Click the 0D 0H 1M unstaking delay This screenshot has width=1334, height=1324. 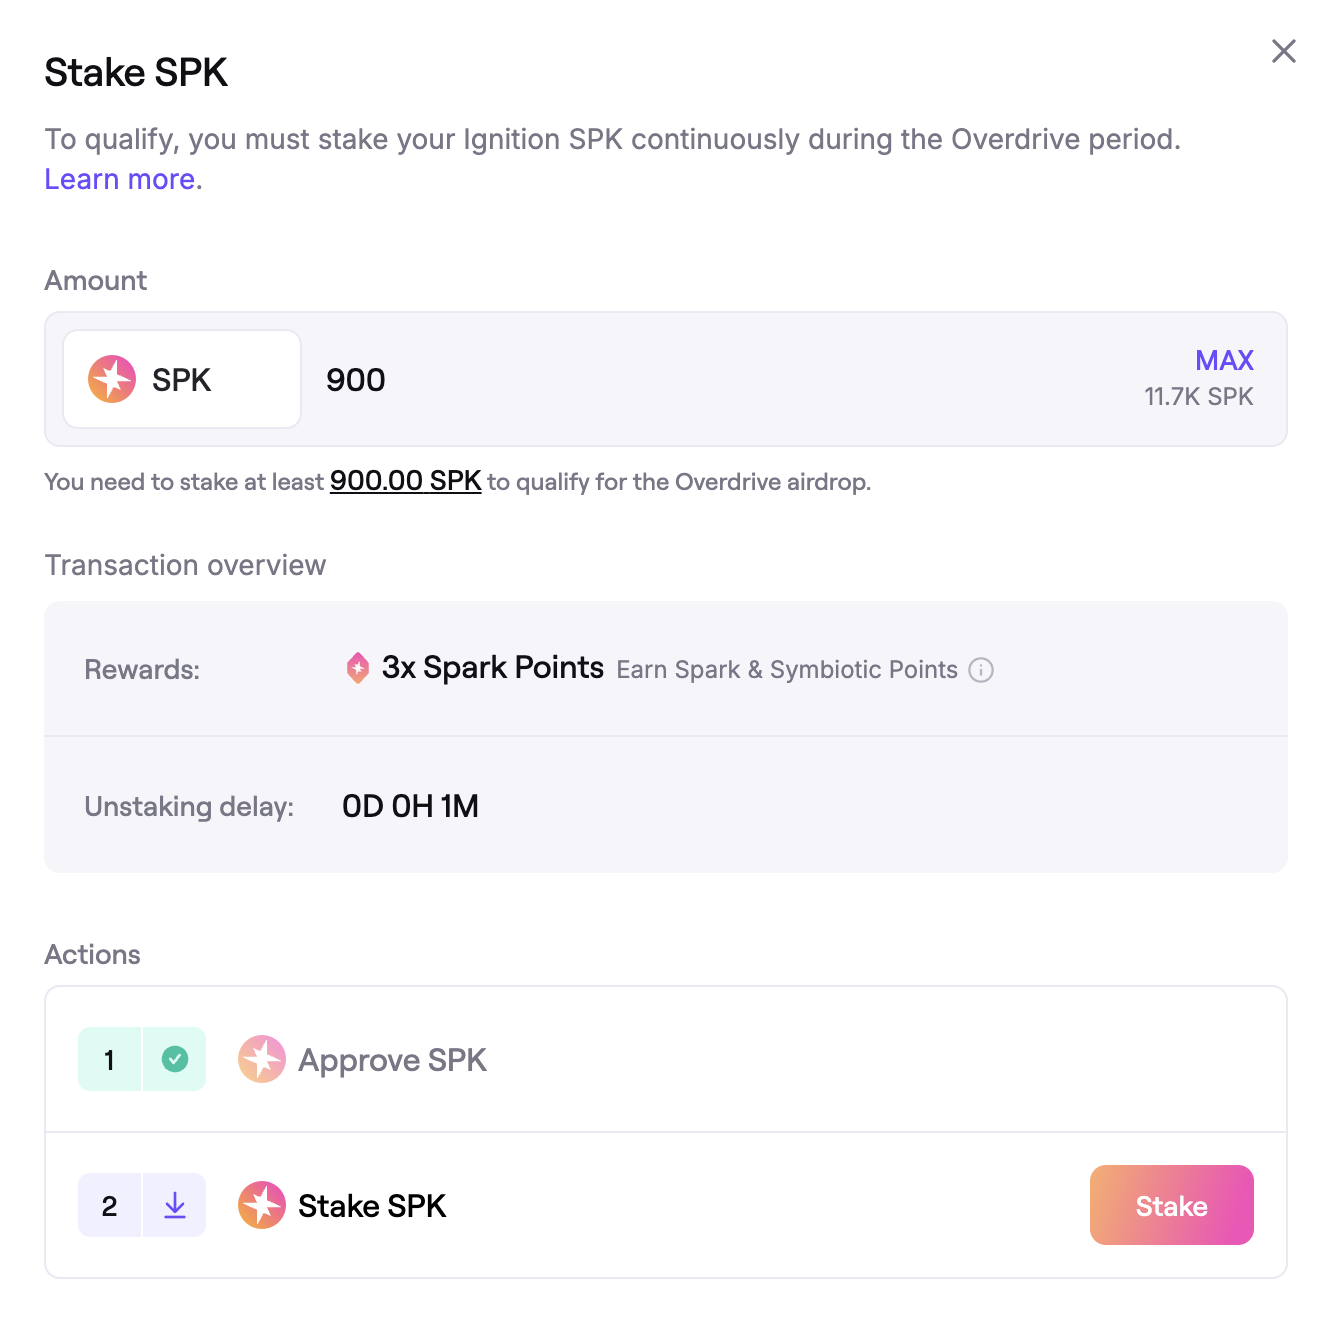[x=410, y=806]
